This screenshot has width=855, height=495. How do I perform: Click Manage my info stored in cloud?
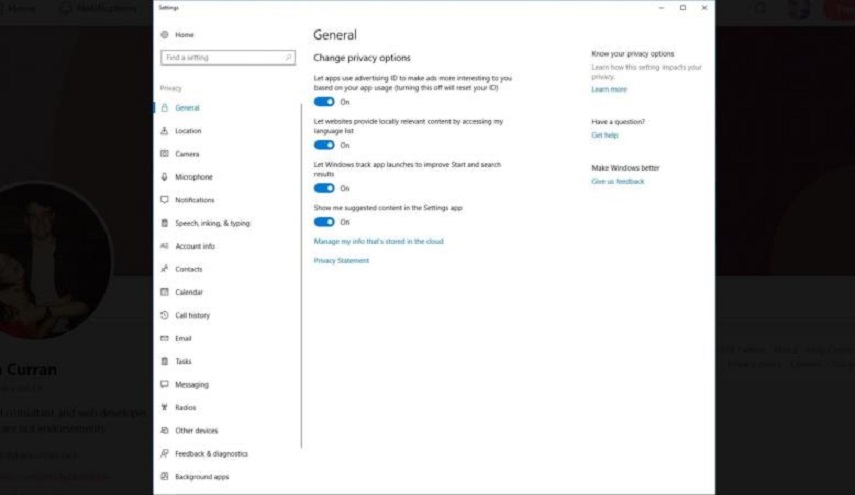(378, 242)
